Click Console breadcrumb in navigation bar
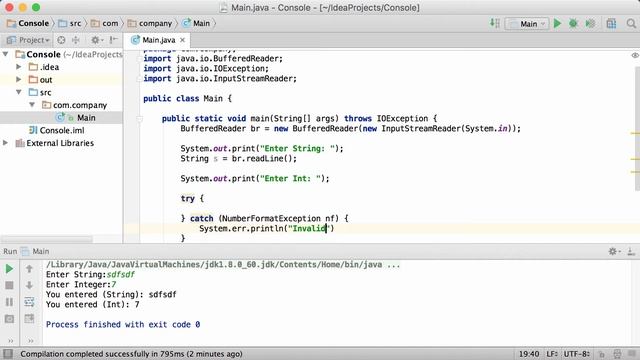Screen dimensions: 640x360 [28, 23]
